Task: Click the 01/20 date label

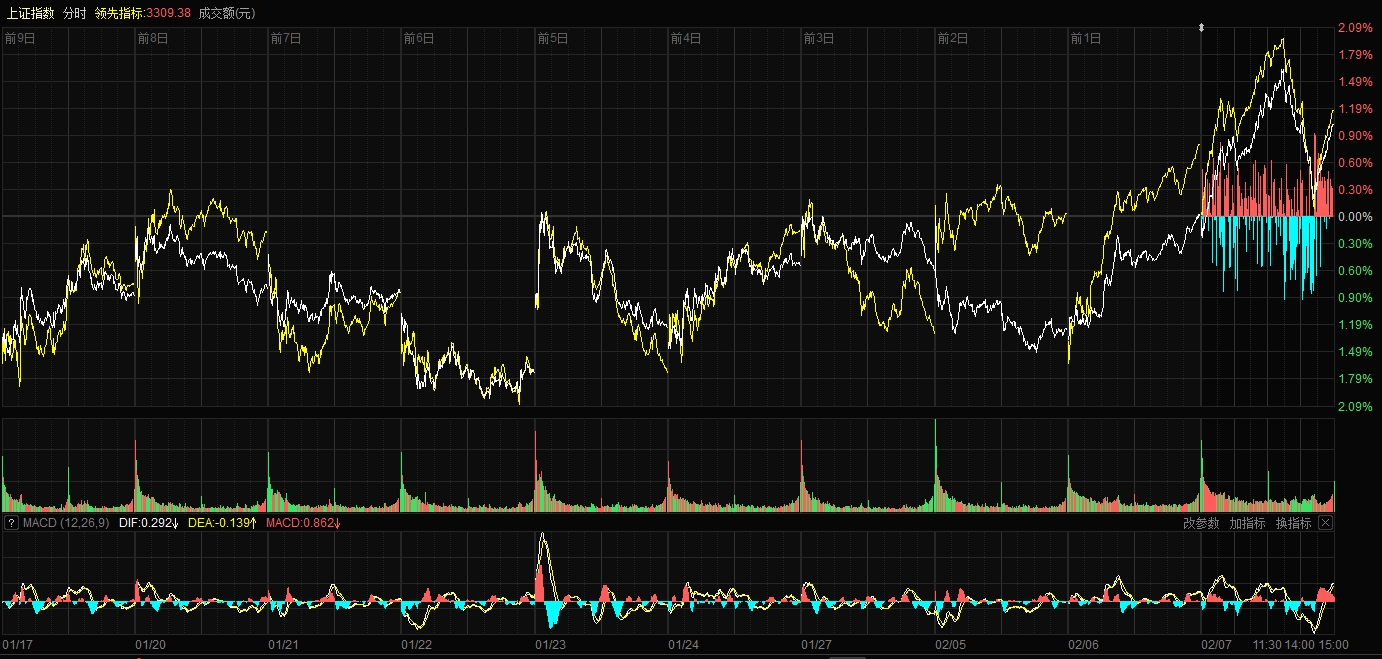Action: click(151, 645)
